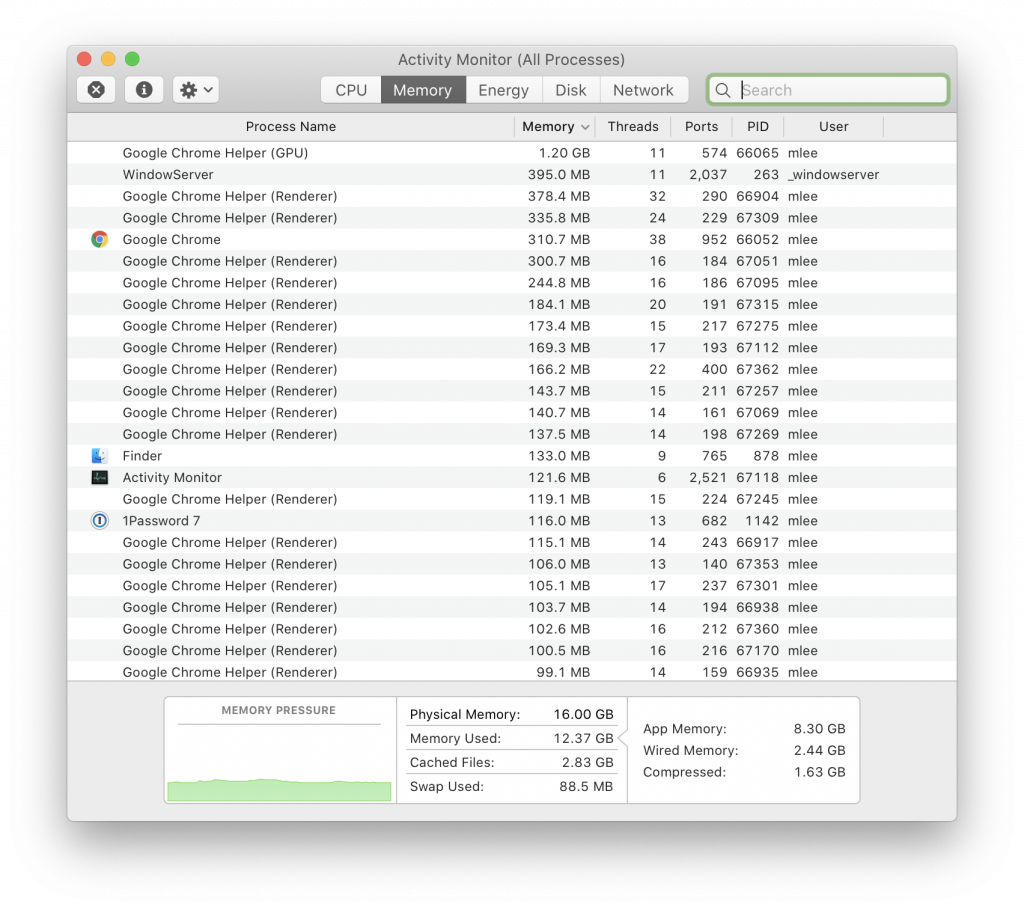Open the Network tab

coord(643,90)
